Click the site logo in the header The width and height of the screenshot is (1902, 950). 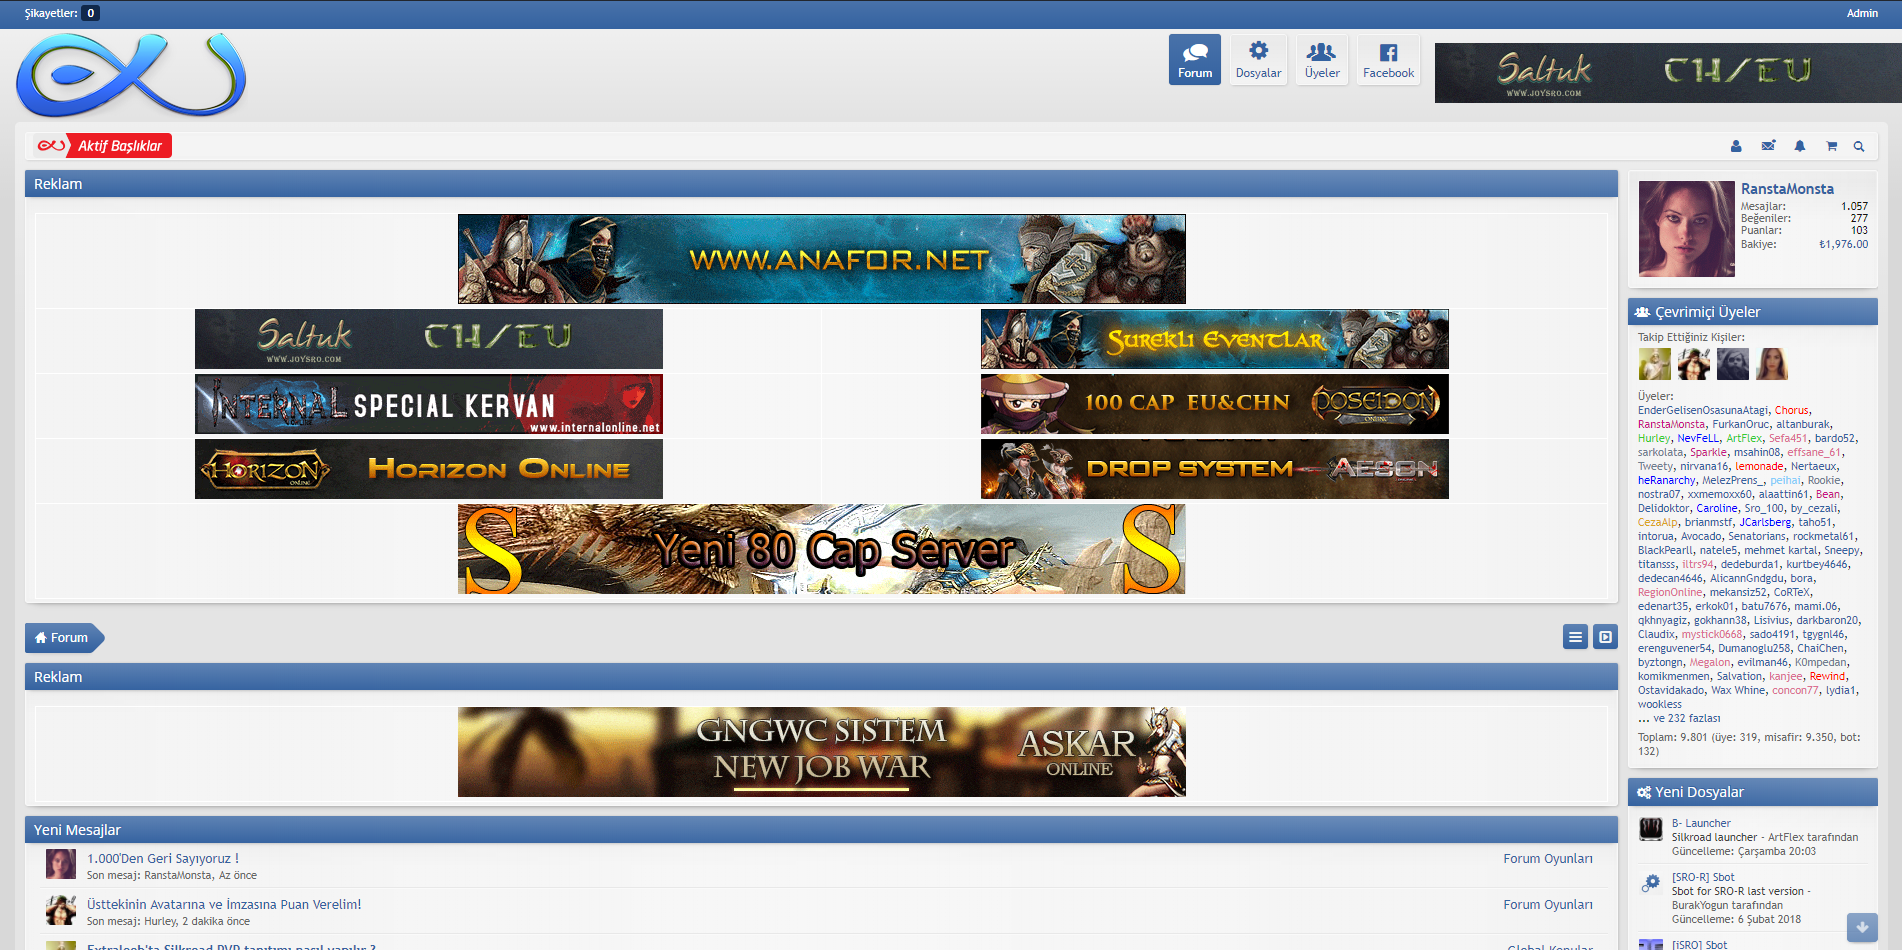pos(131,75)
